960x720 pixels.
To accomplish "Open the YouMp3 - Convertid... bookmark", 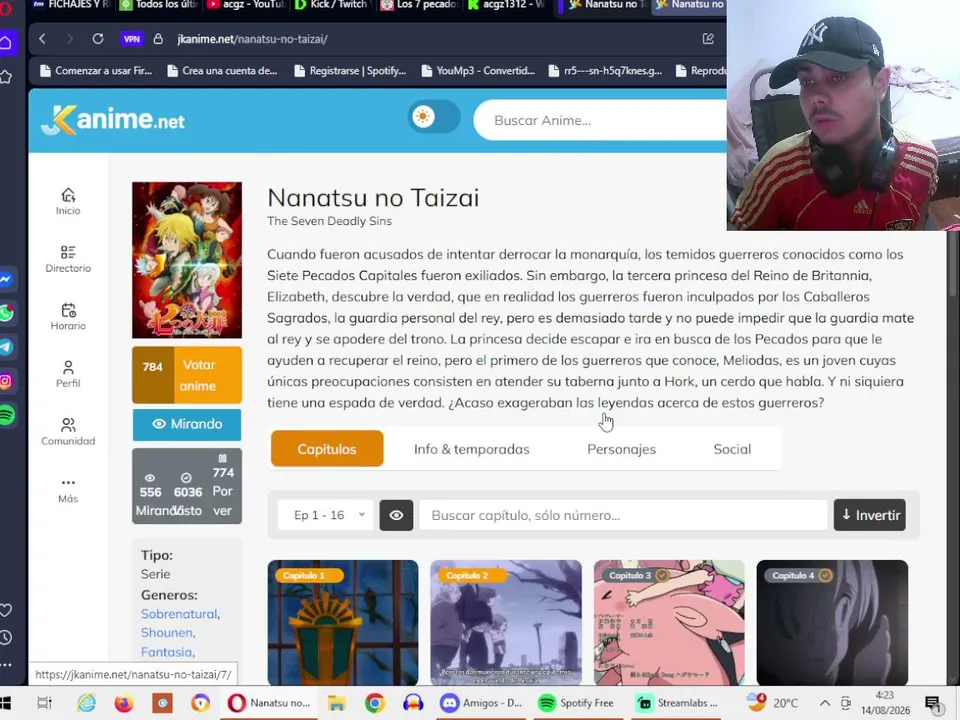I will coord(478,71).
